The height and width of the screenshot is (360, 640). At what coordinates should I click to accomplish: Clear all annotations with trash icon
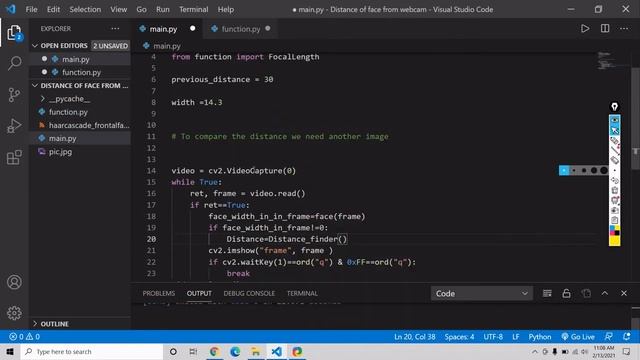tap(614, 190)
